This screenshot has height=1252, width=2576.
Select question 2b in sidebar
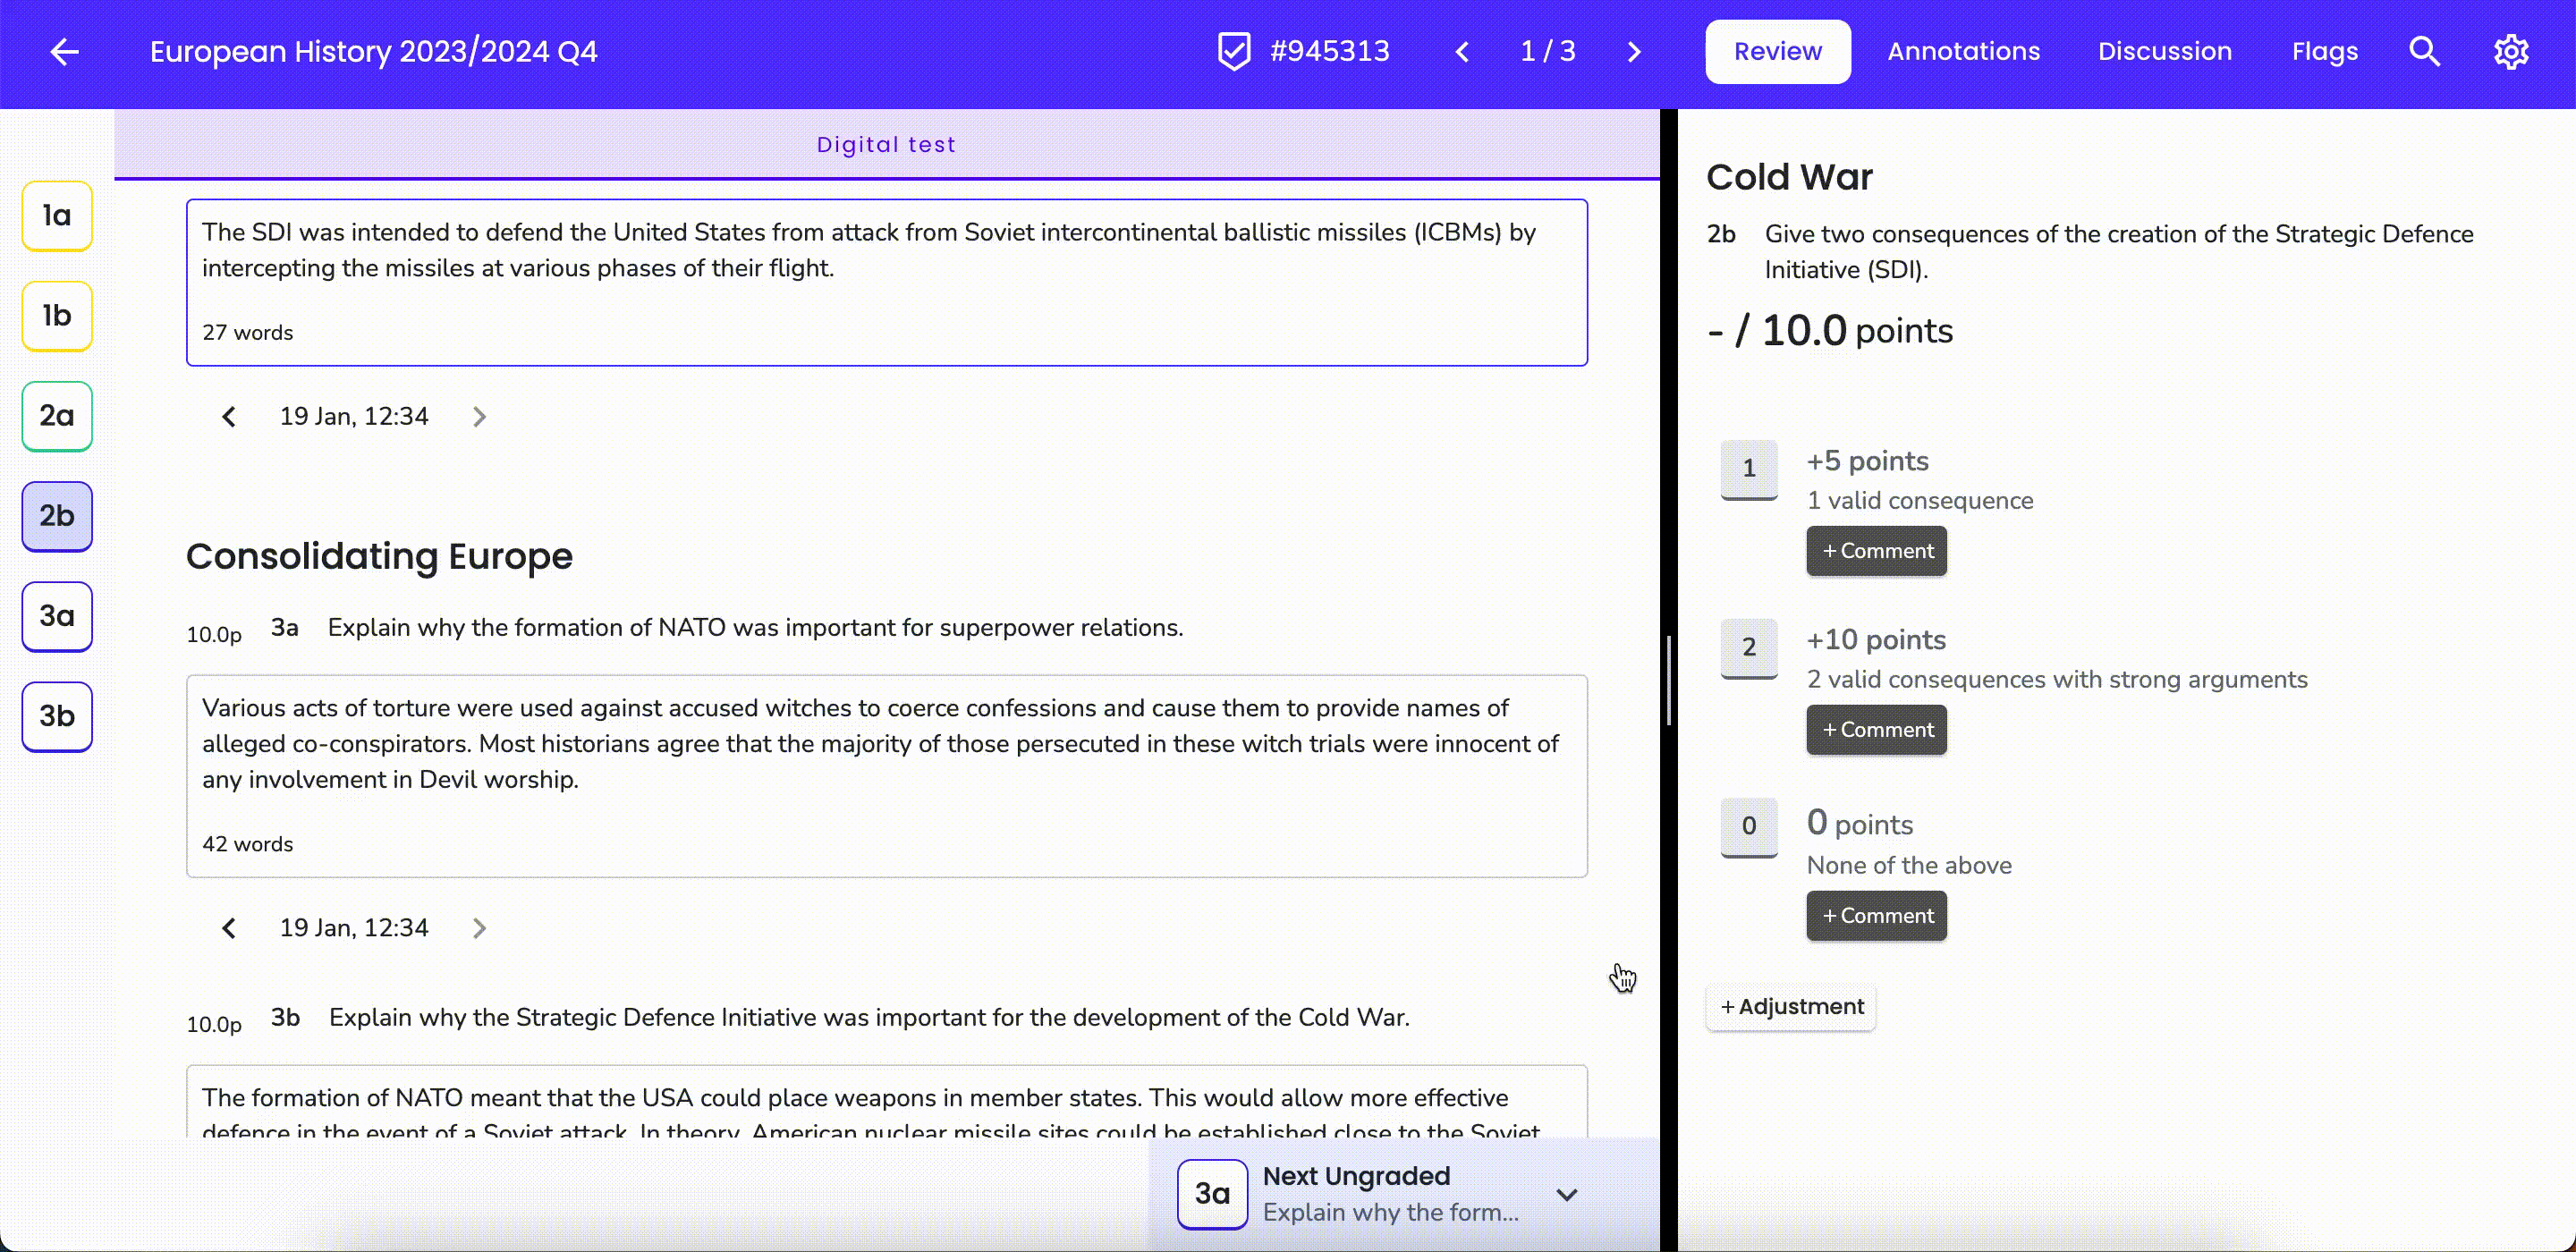point(57,516)
